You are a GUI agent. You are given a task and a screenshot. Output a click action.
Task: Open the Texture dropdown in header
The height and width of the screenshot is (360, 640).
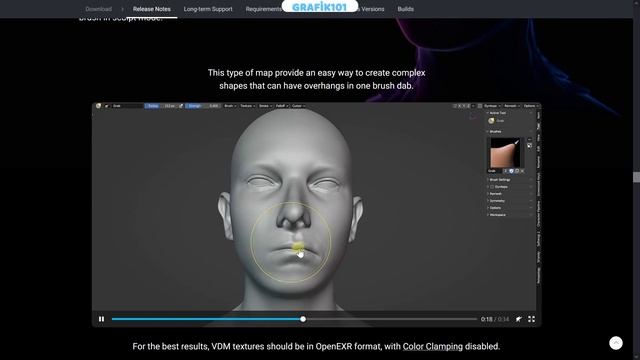coord(248,106)
